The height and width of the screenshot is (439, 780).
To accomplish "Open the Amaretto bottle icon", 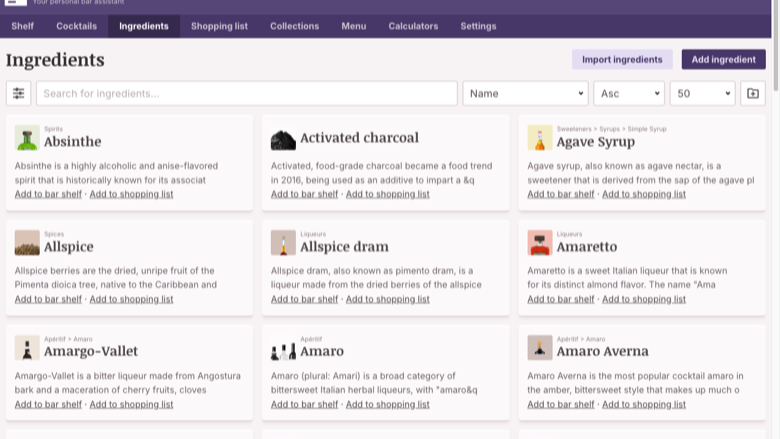I will click(x=540, y=243).
